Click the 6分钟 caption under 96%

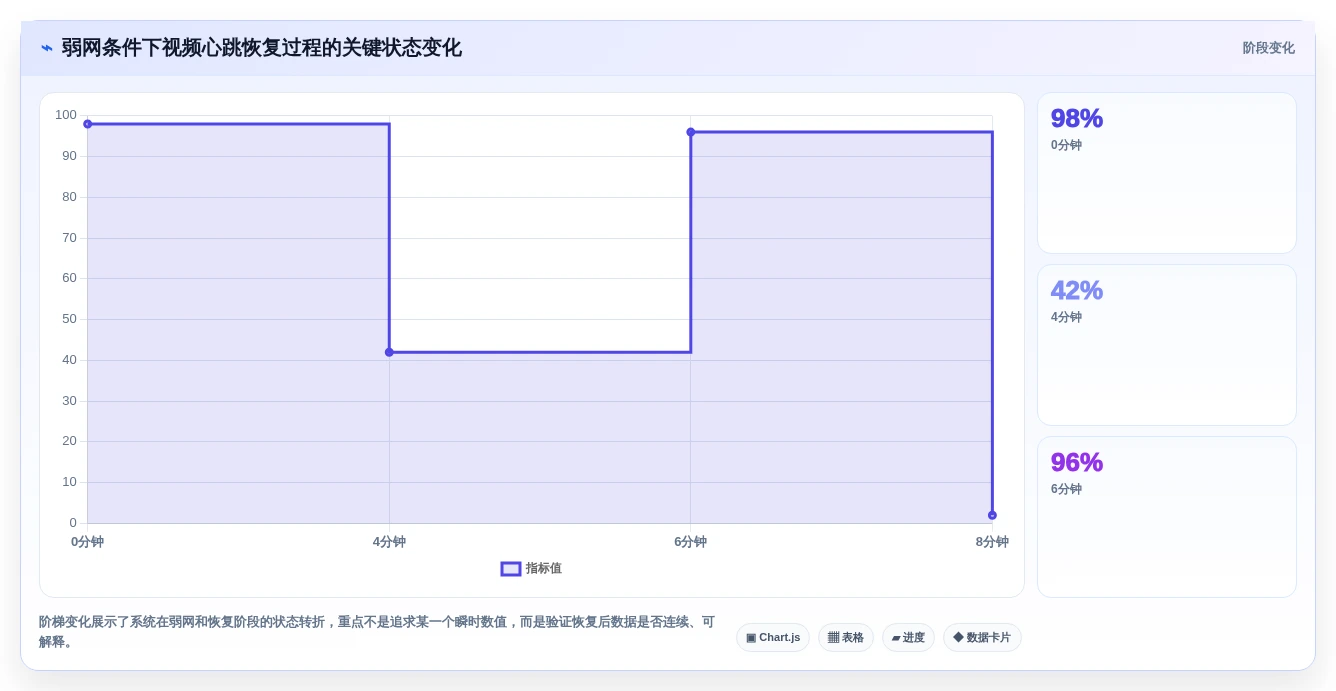1066,489
